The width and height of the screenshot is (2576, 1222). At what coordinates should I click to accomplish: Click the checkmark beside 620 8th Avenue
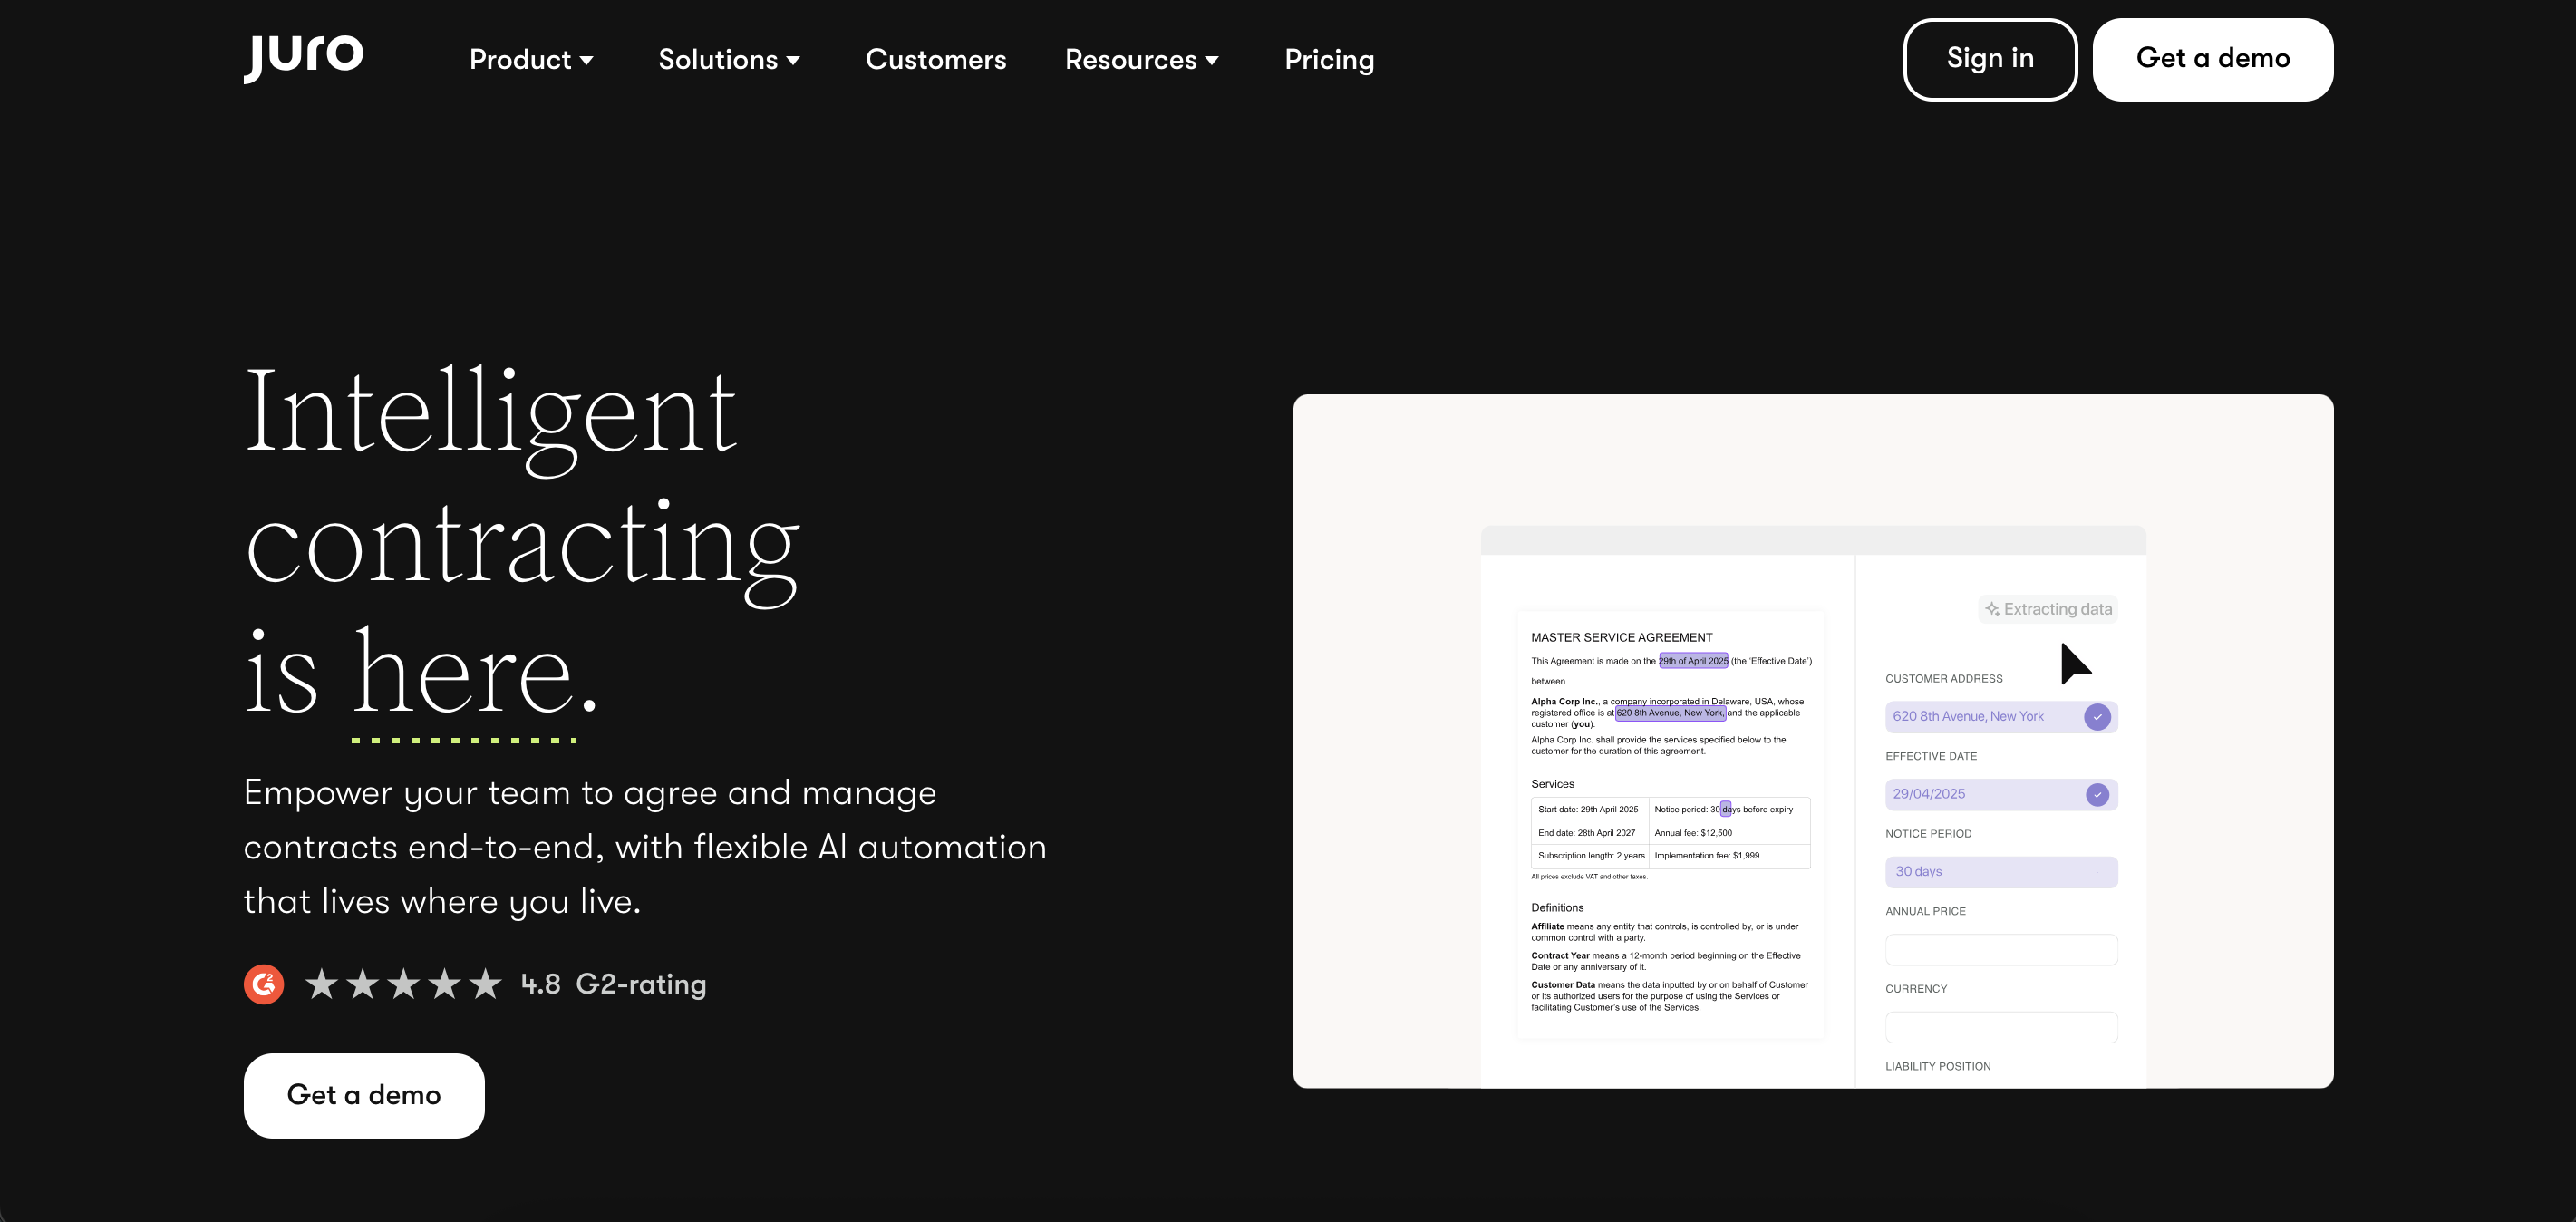coord(2097,717)
